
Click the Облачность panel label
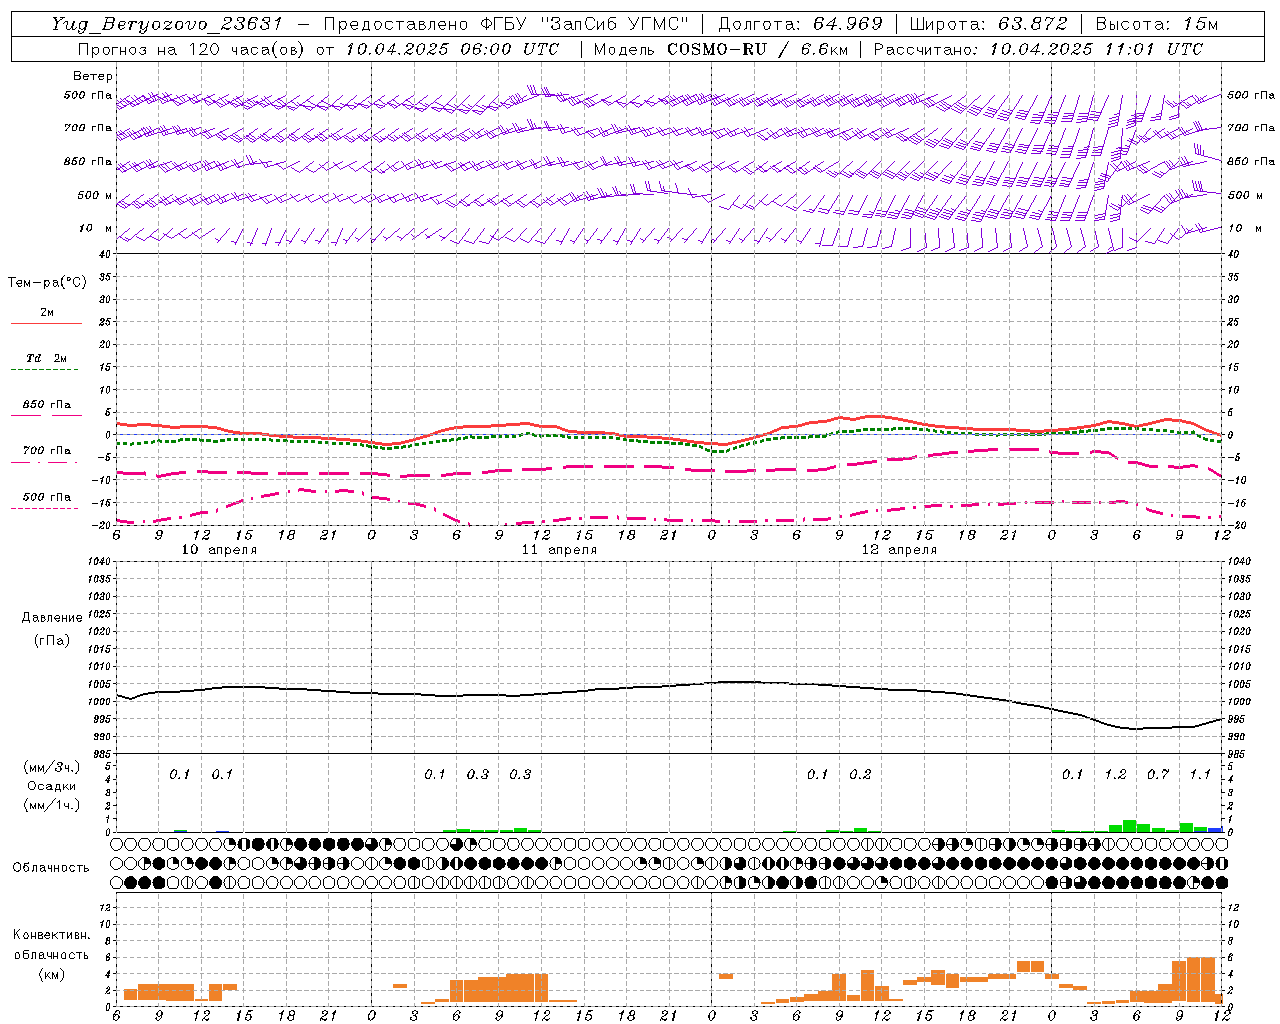point(51,867)
